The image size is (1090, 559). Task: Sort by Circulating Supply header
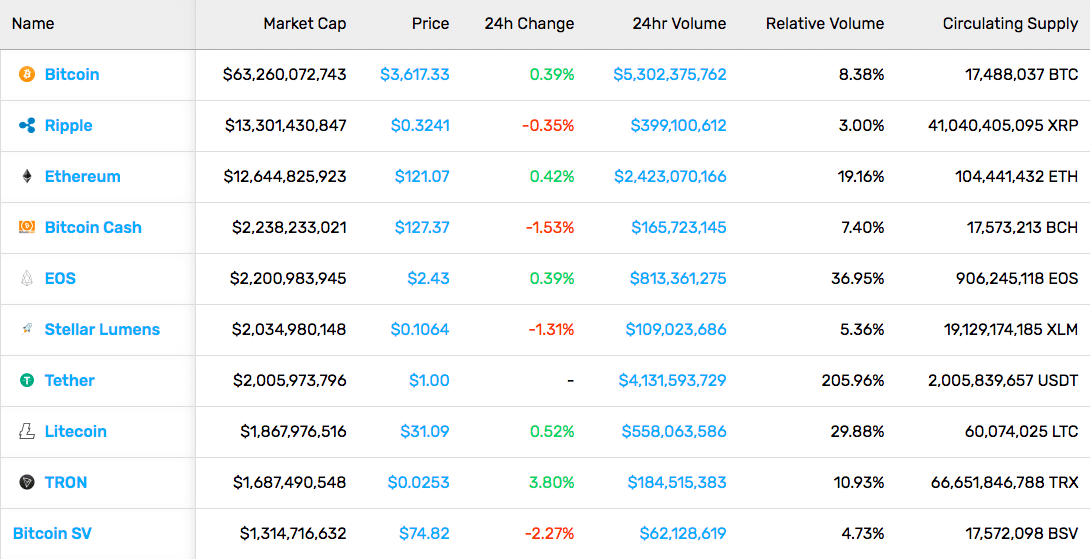tap(1010, 24)
